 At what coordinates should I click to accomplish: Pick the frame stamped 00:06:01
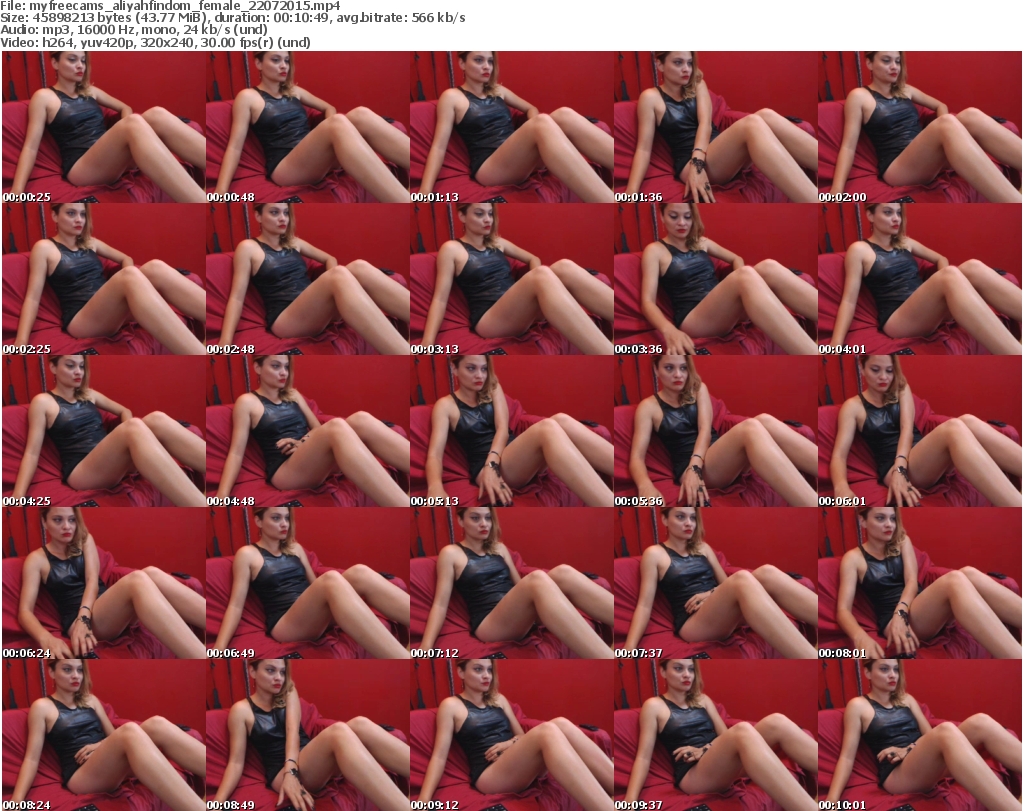pos(920,432)
